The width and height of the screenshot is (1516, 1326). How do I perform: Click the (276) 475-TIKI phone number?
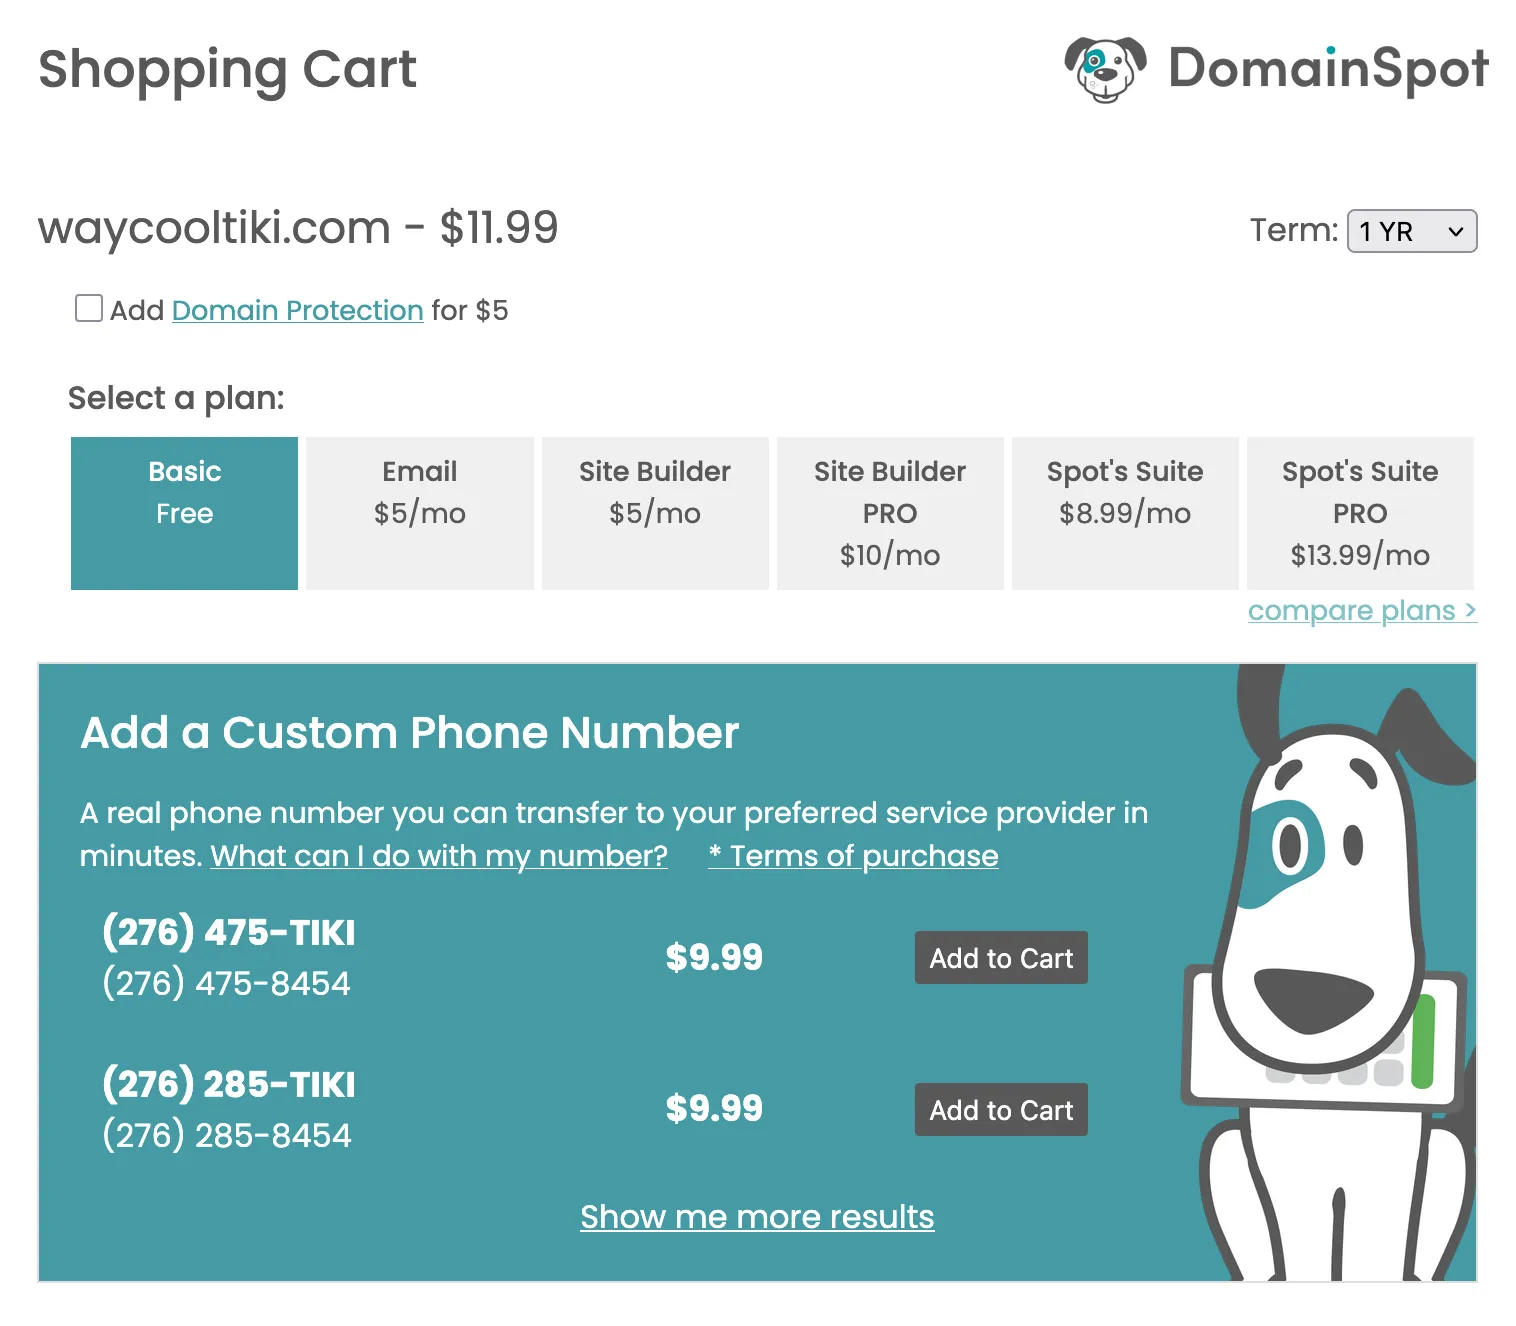[229, 933]
